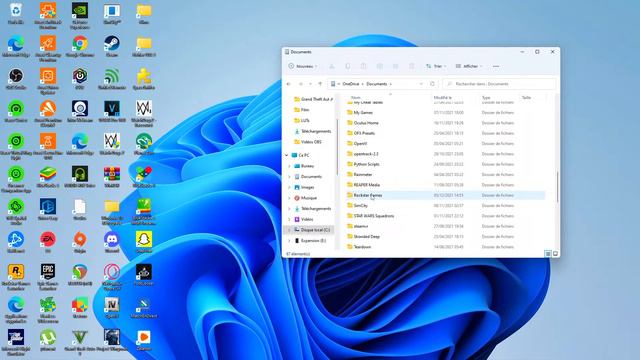Sort by the Nom column header
Viewport: 640px width, 360px height.
tap(356, 98)
